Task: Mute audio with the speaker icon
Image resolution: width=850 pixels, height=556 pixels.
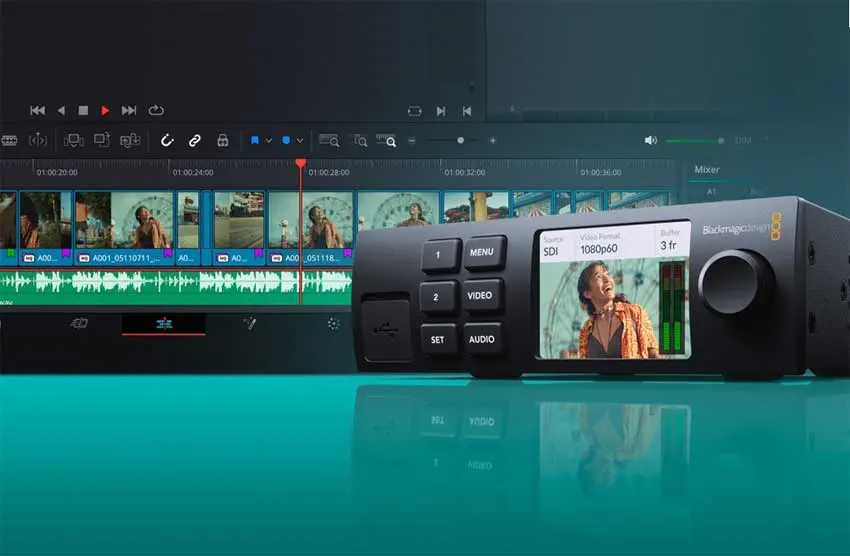Action: (651, 140)
